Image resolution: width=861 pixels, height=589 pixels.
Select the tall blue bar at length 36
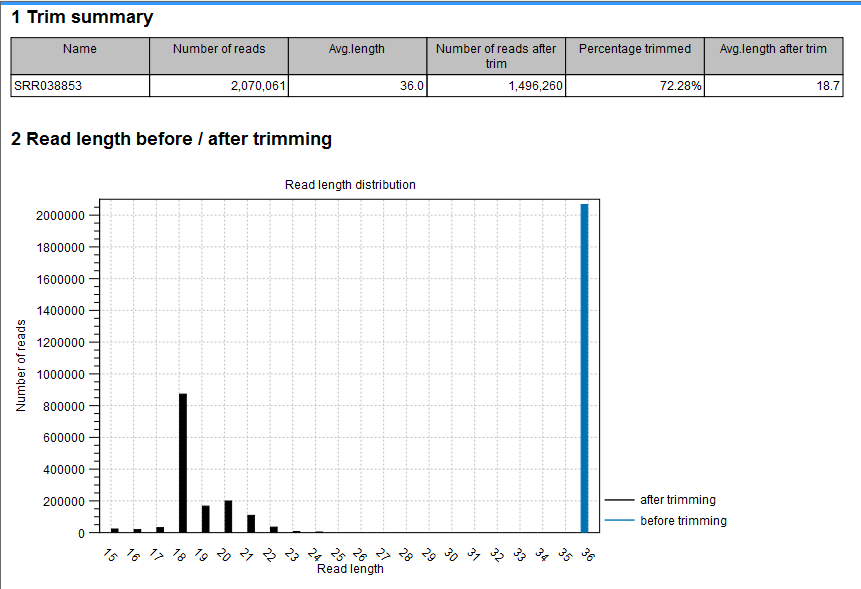(584, 368)
